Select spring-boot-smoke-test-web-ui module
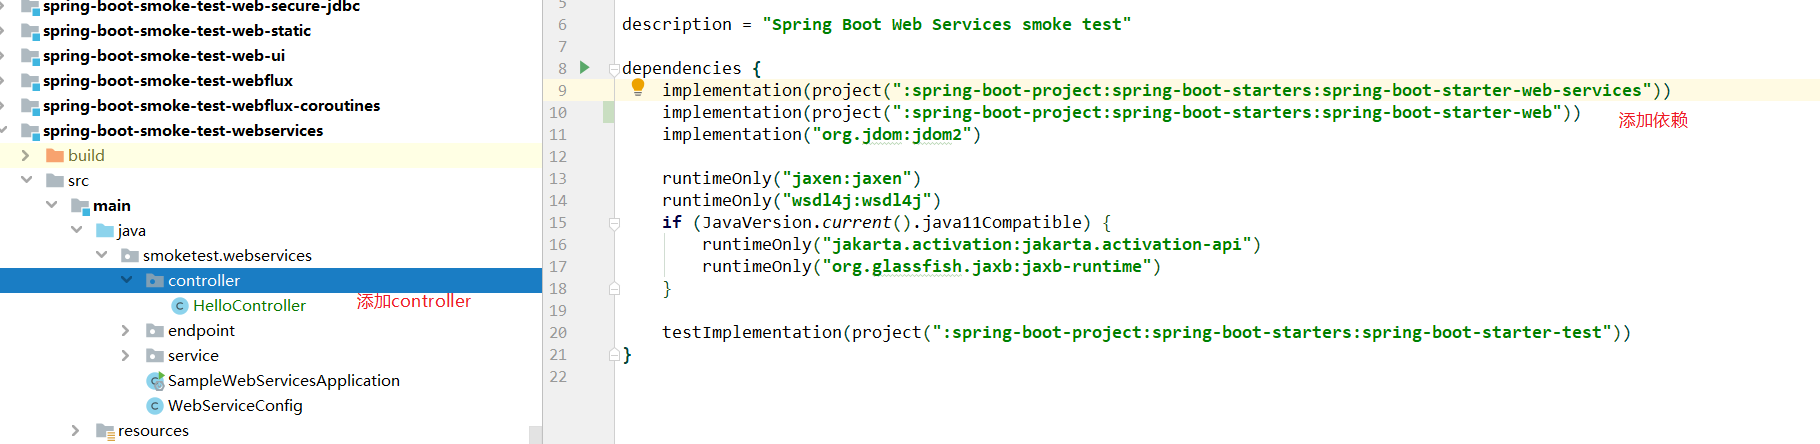 click(x=164, y=55)
